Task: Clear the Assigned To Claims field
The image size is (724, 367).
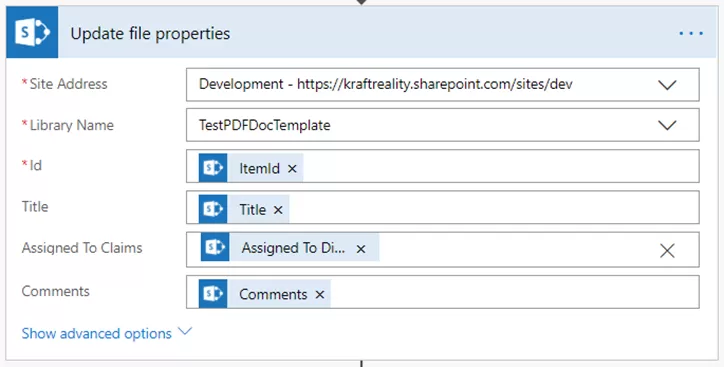Action: coord(667,251)
